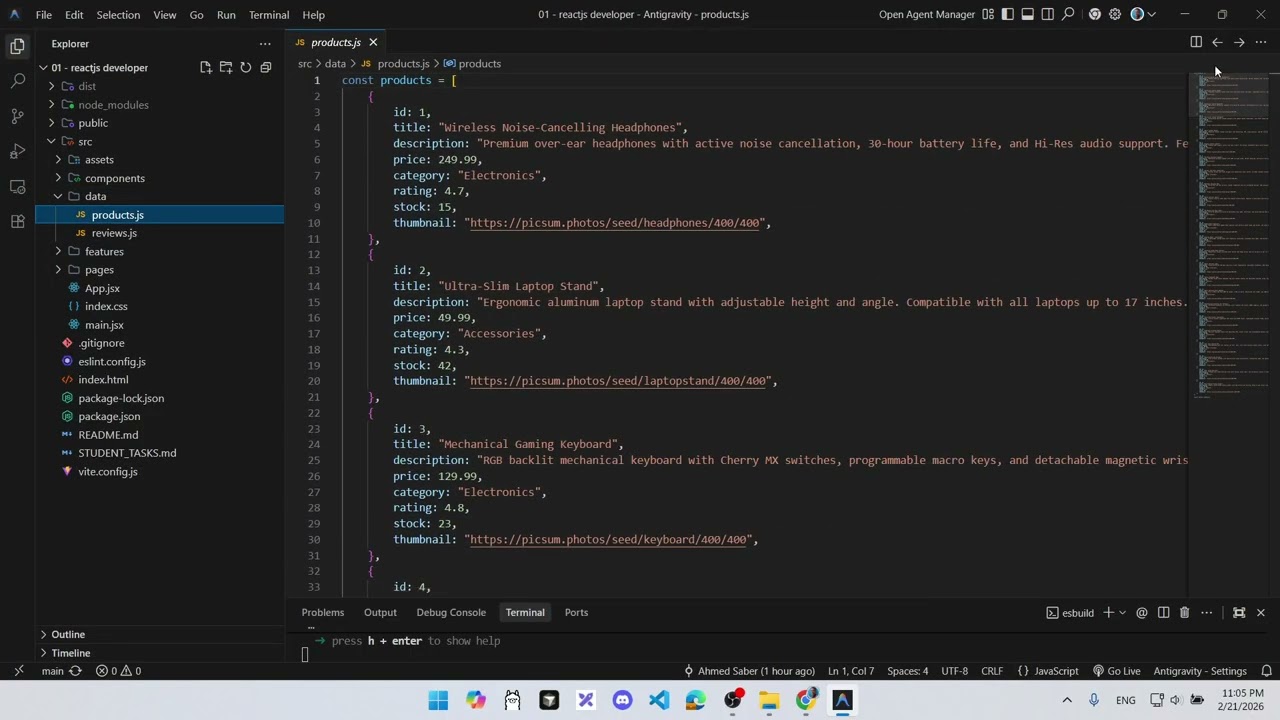This screenshot has width=1280, height=720.
Task: Open the new terminal launch profile dropdown
Action: pyautogui.click(x=1122, y=612)
